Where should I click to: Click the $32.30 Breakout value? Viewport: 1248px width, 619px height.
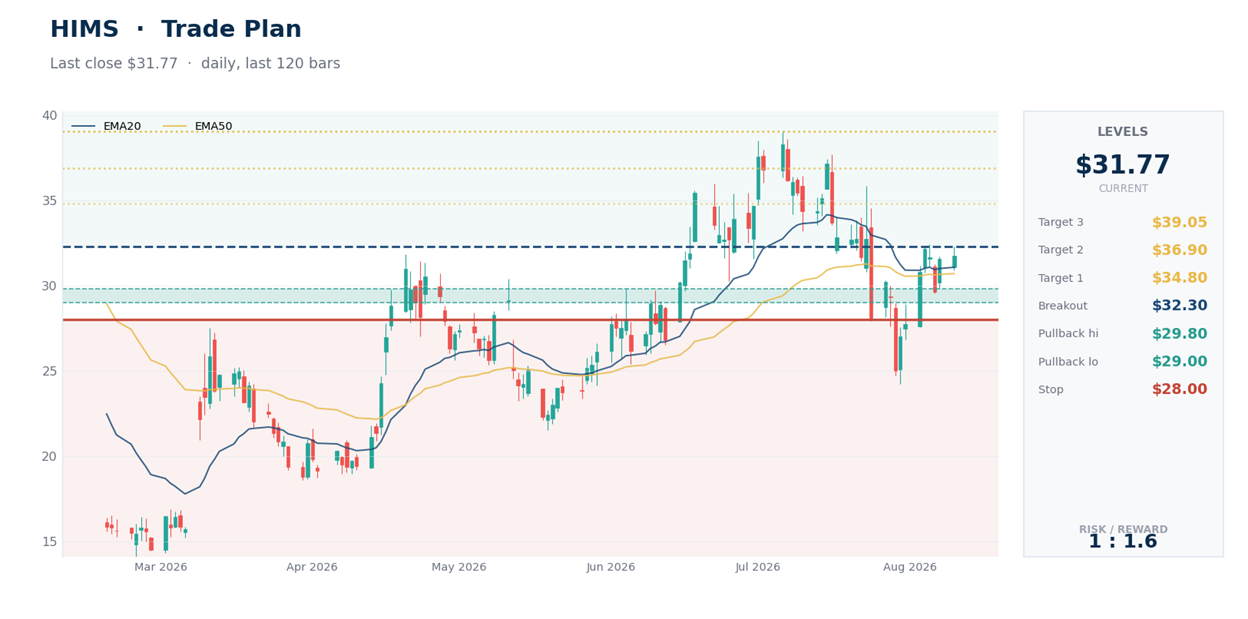tap(1179, 306)
